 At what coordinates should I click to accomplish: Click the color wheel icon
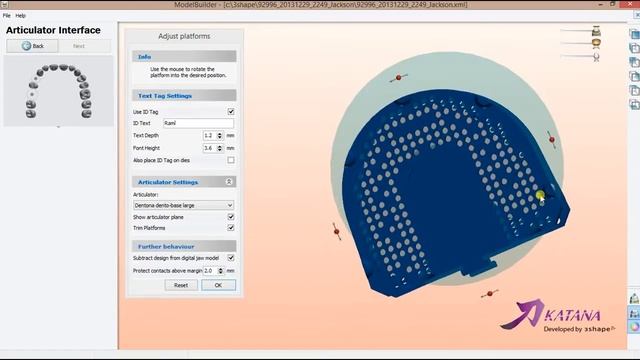pos(634,327)
